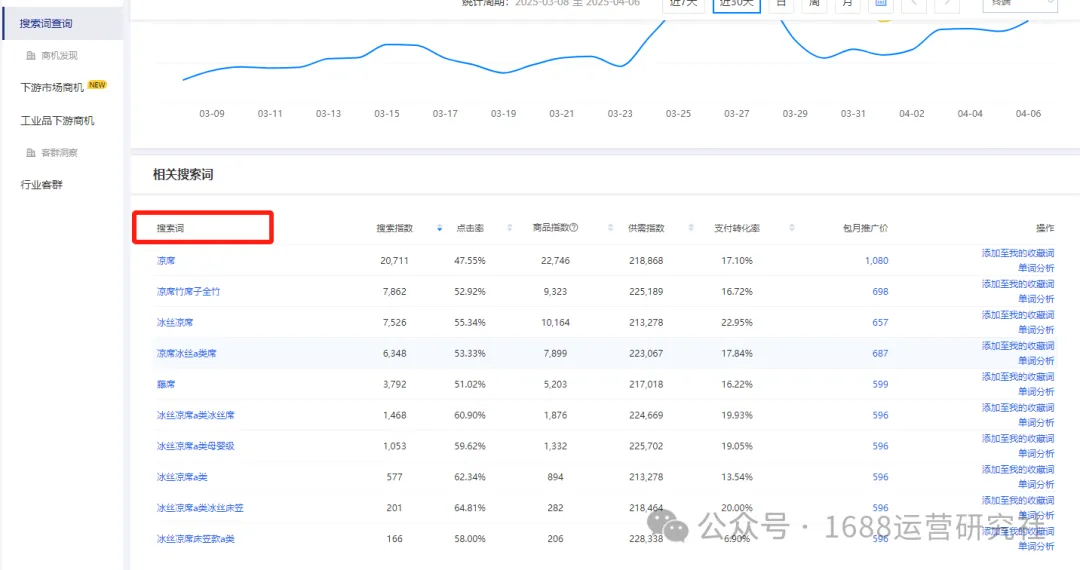Add 冰丝凉席a类冰丝席 to my favorite keywords

(1018, 408)
